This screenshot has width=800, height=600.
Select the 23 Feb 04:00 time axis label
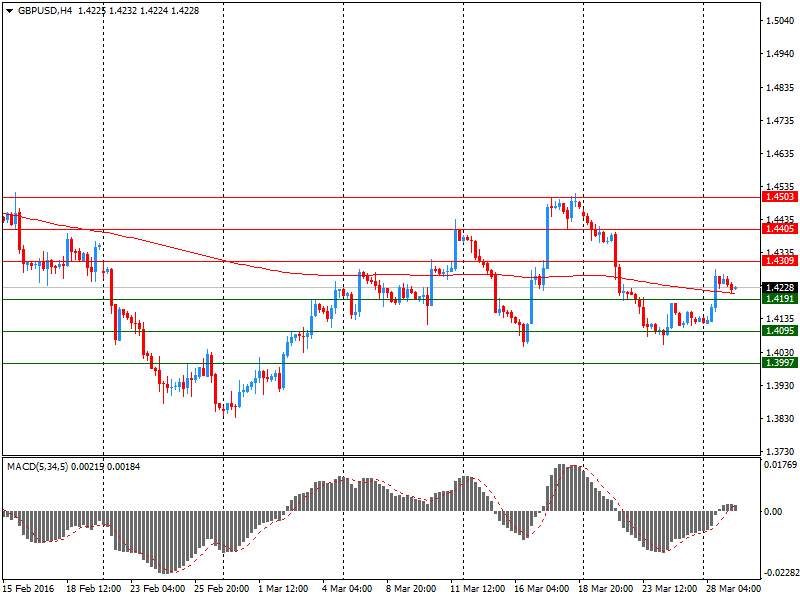click(x=158, y=589)
